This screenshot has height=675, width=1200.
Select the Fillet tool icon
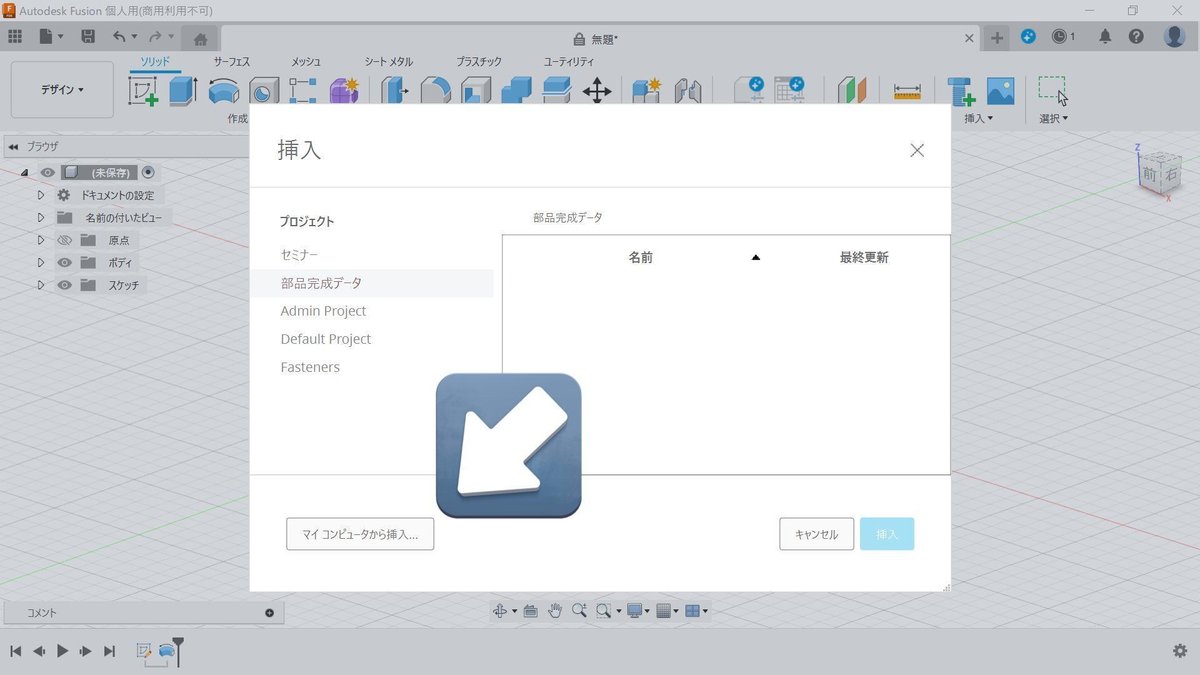click(x=435, y=91)
